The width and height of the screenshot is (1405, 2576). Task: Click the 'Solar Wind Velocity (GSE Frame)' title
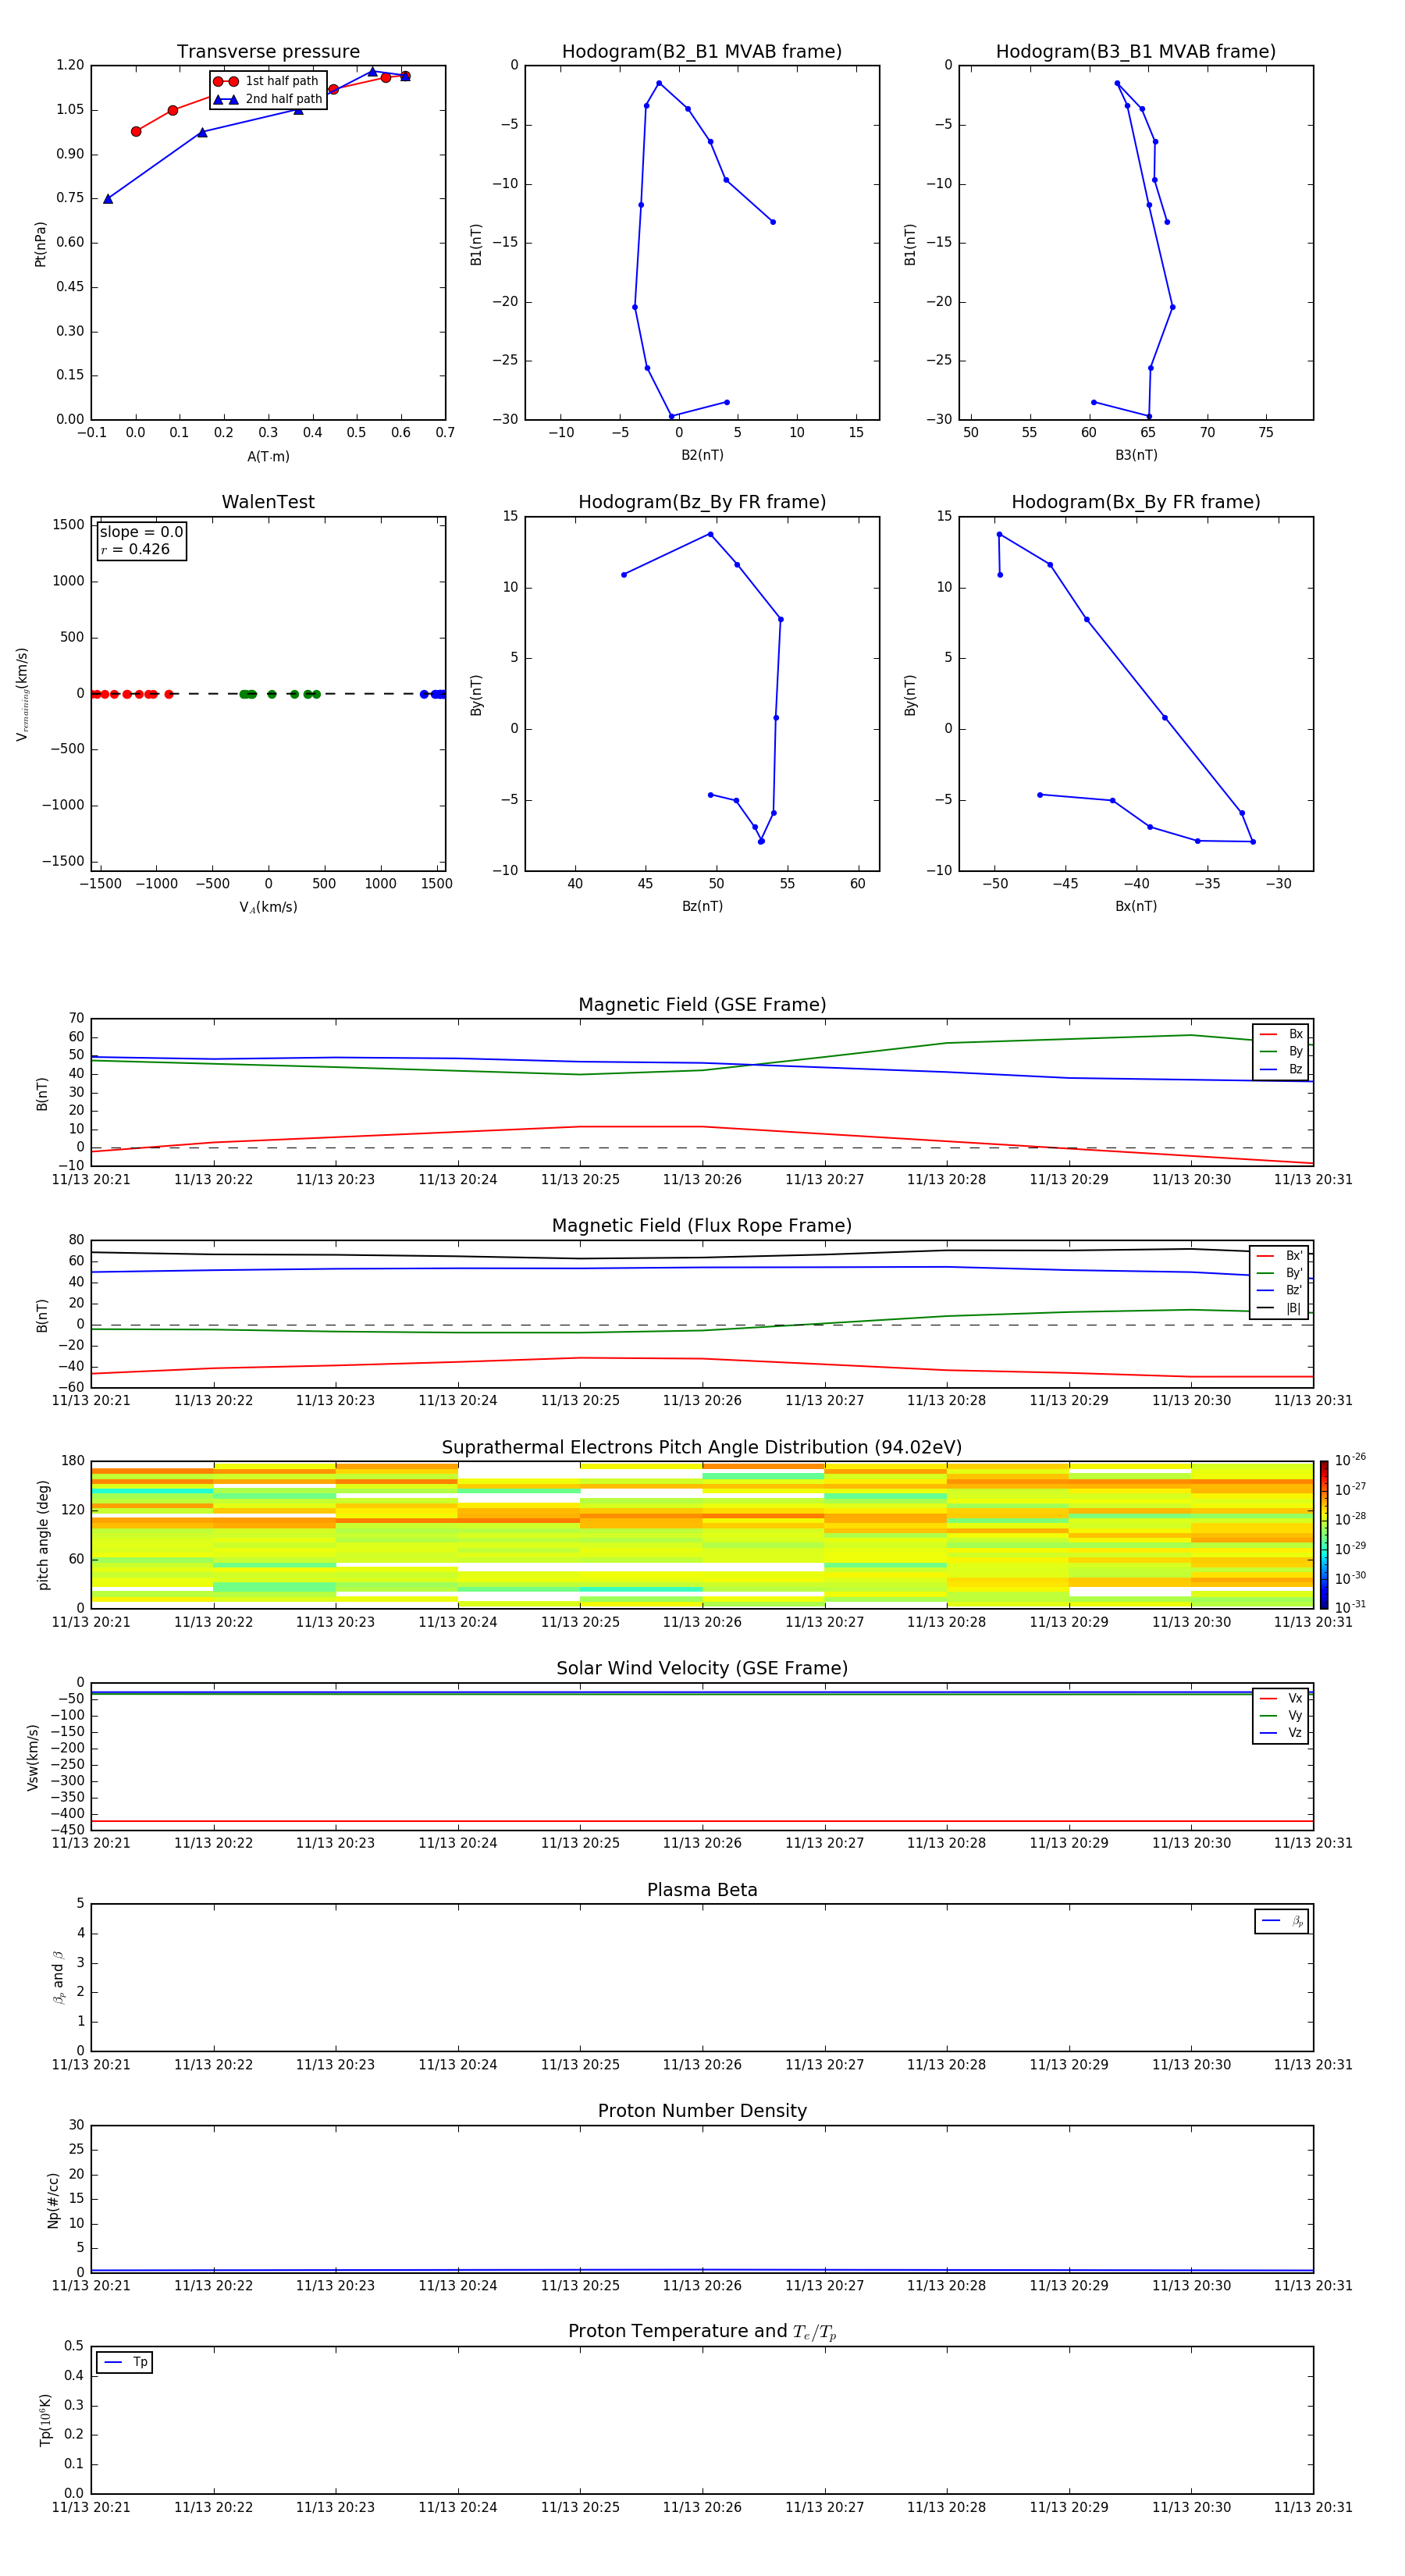702,1669
